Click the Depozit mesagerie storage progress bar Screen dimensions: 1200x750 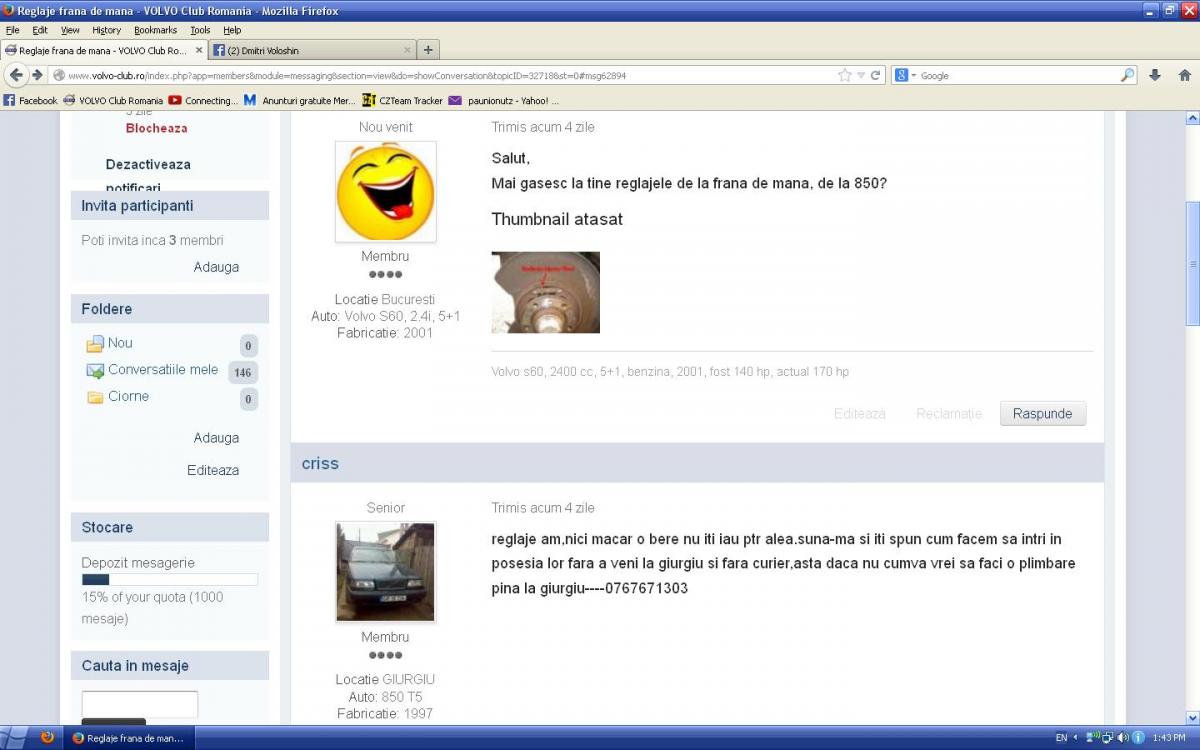pos(170,579)
